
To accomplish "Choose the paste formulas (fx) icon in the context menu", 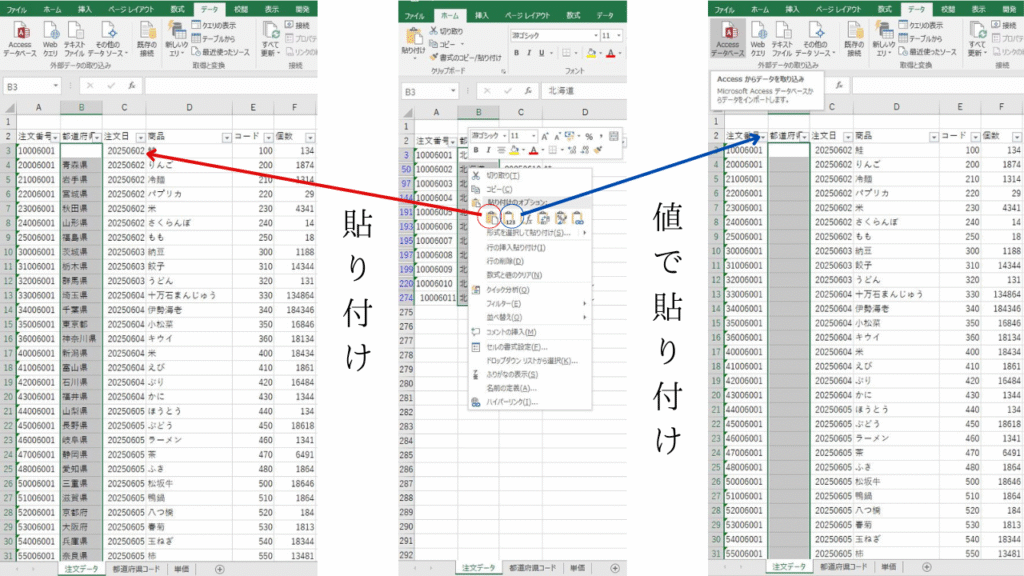I will tap(526, 218).
